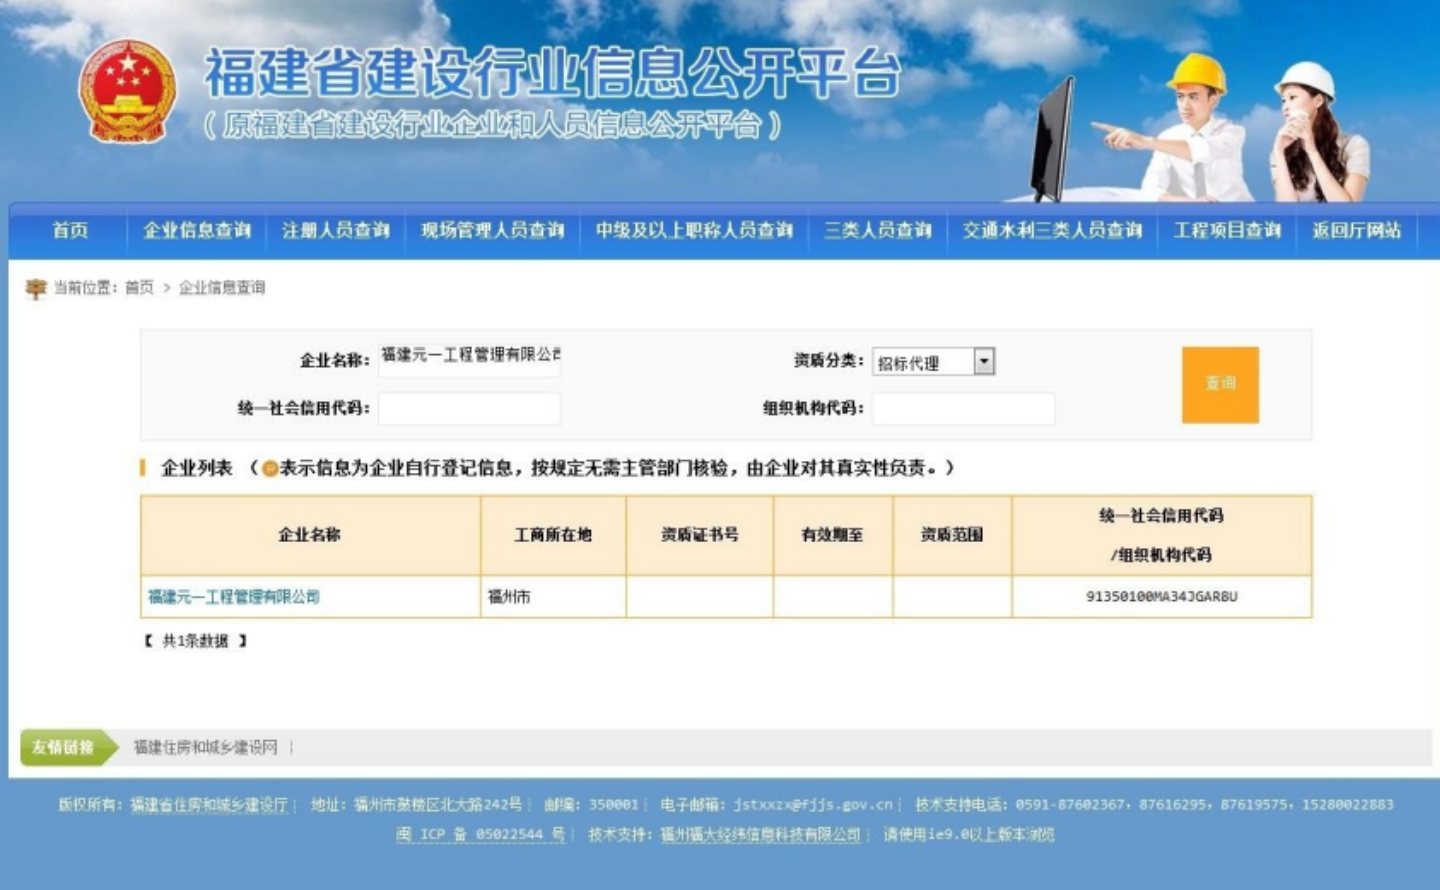
Task: Open the 首页 navigation tab
Action: (70, 230)
